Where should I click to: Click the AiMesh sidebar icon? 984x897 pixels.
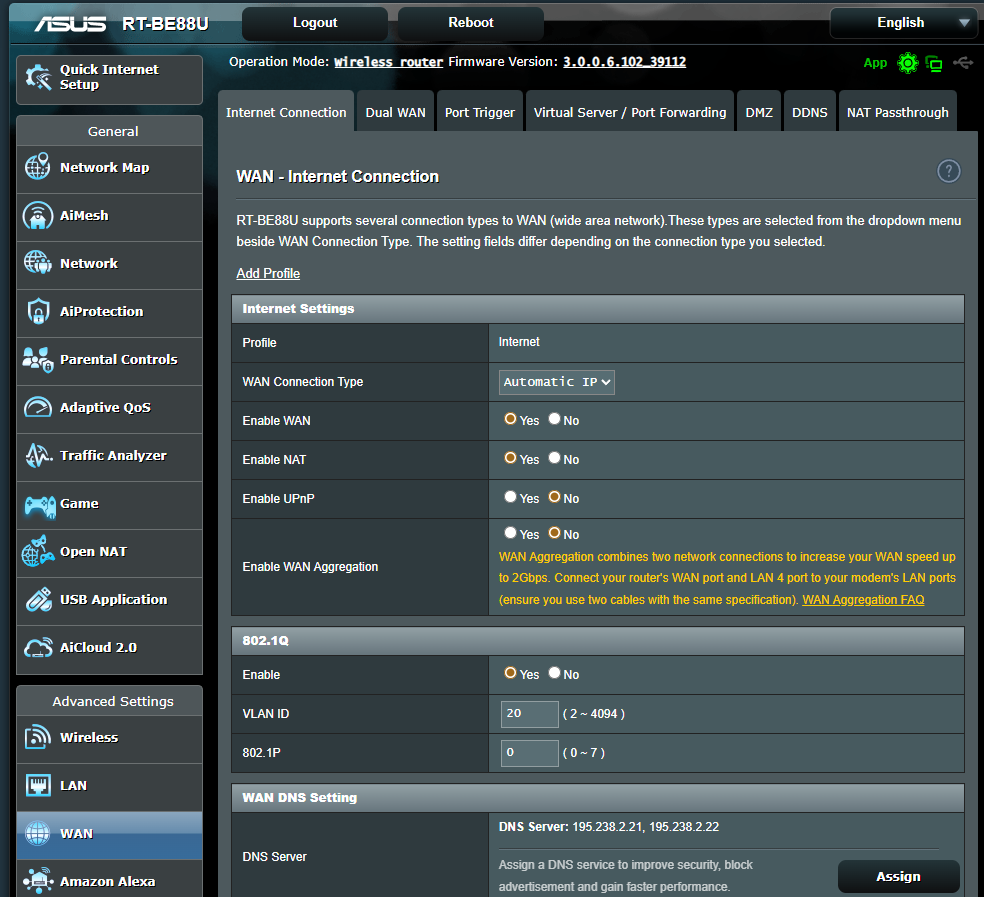click(38, 216)
